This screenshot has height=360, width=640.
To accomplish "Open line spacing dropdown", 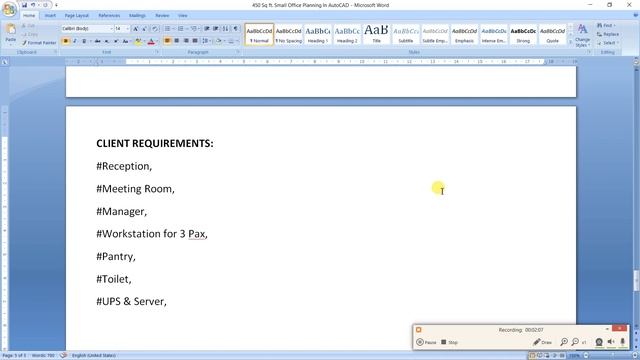I will click(206, 41).
